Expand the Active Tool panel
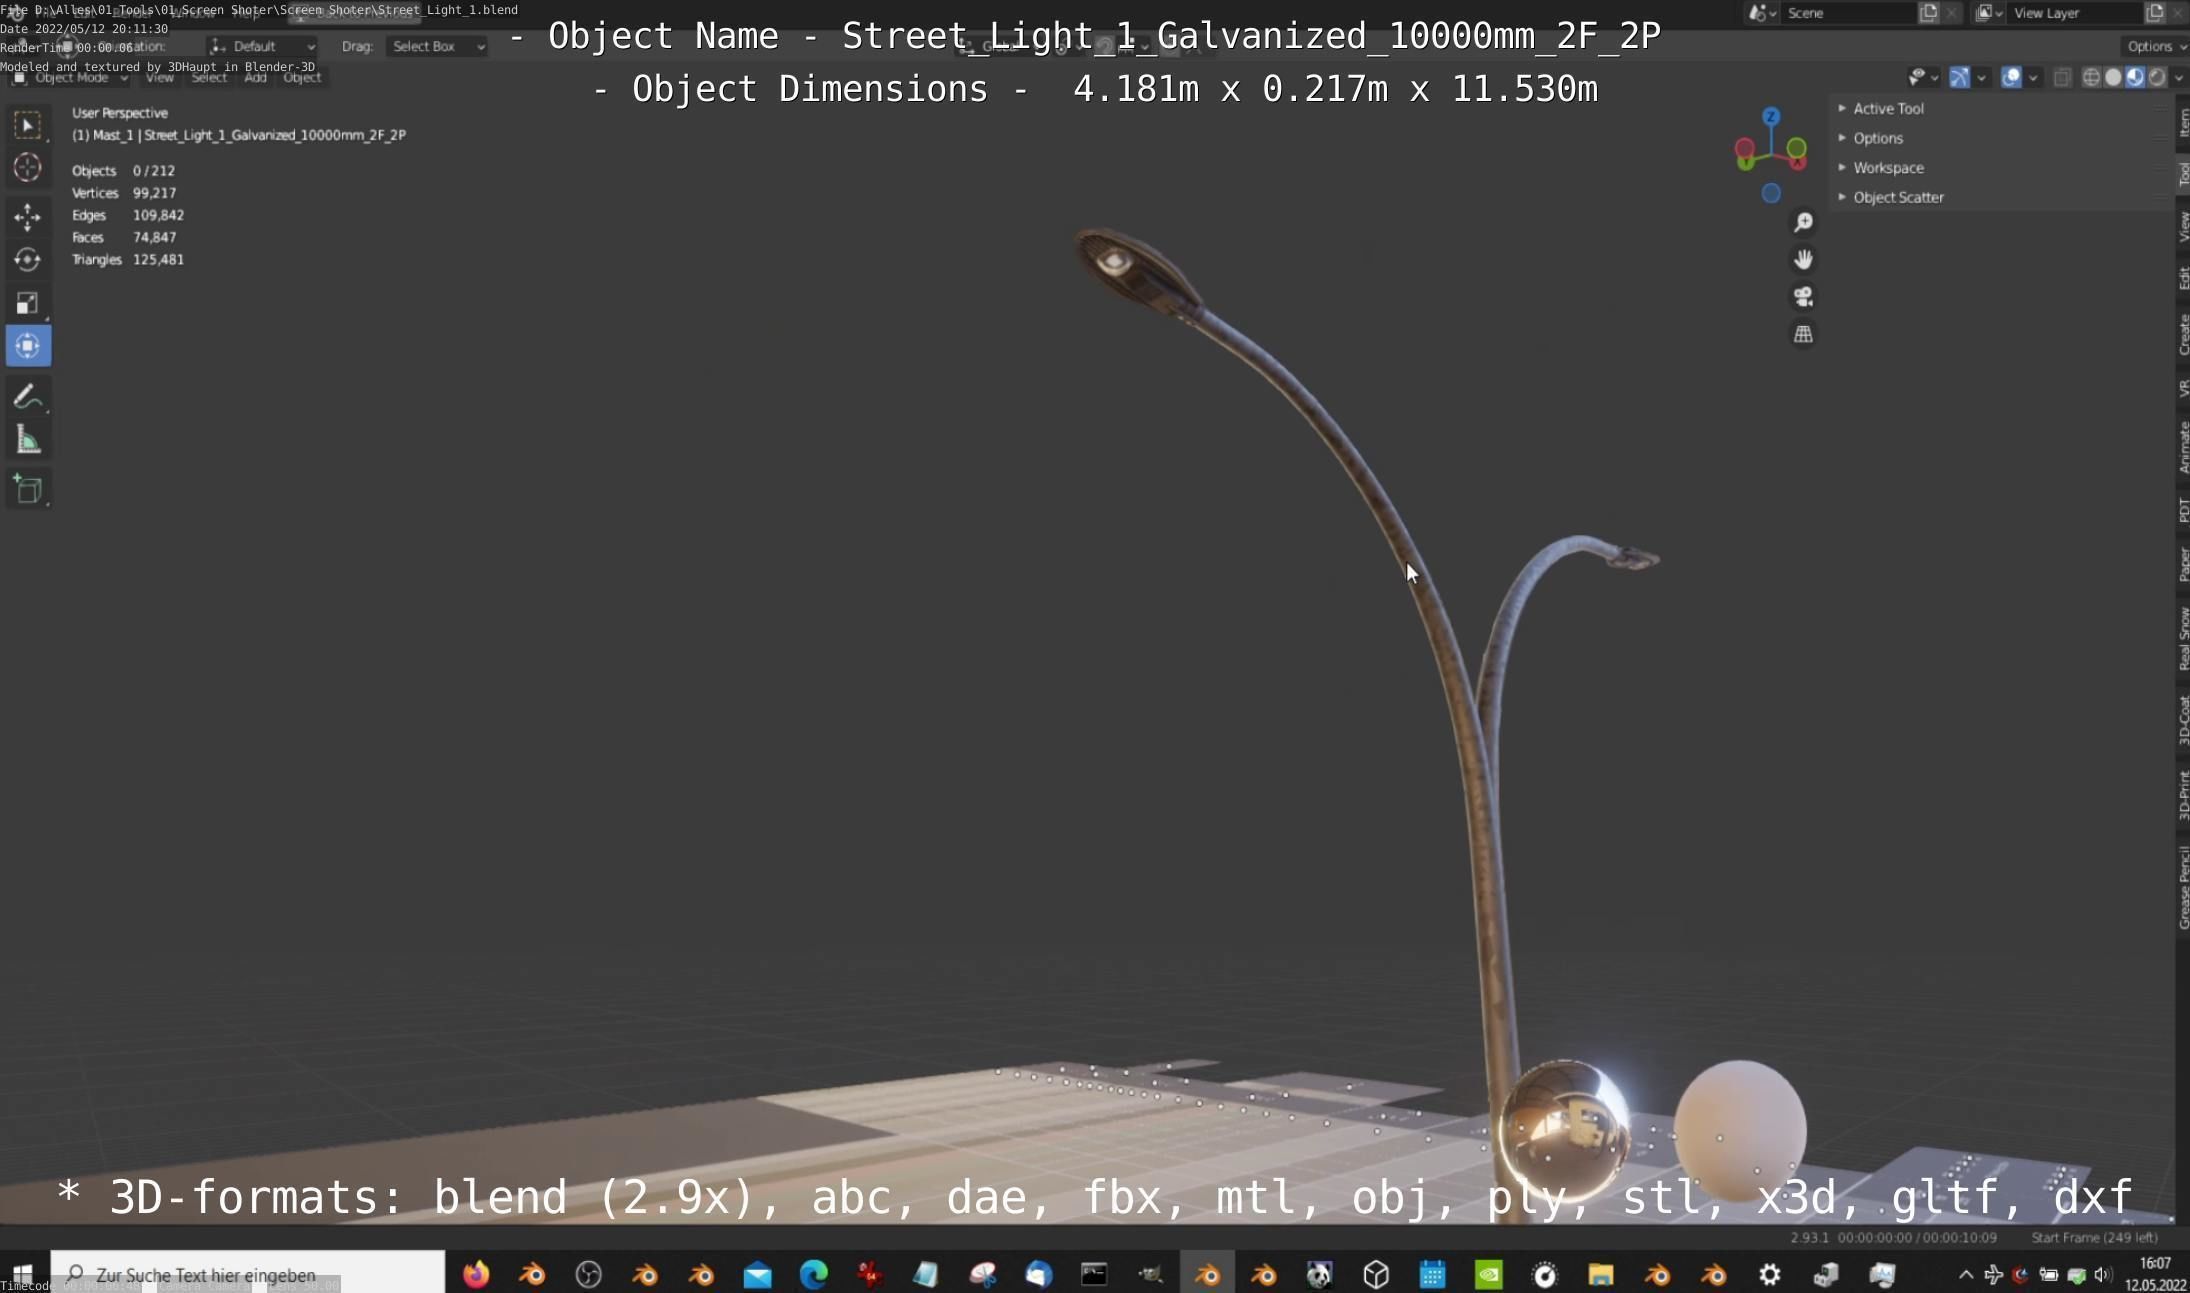 point(1888,108)
